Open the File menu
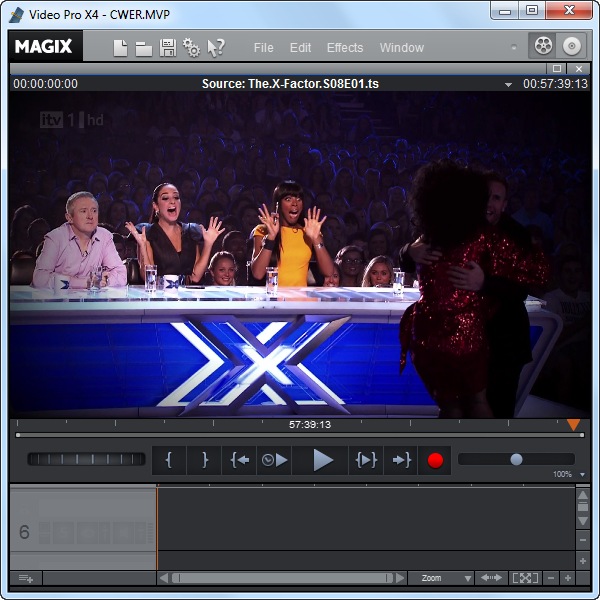The width and height of the screenshot is (600, 600). pyautogui.click(x=264, y=48)
